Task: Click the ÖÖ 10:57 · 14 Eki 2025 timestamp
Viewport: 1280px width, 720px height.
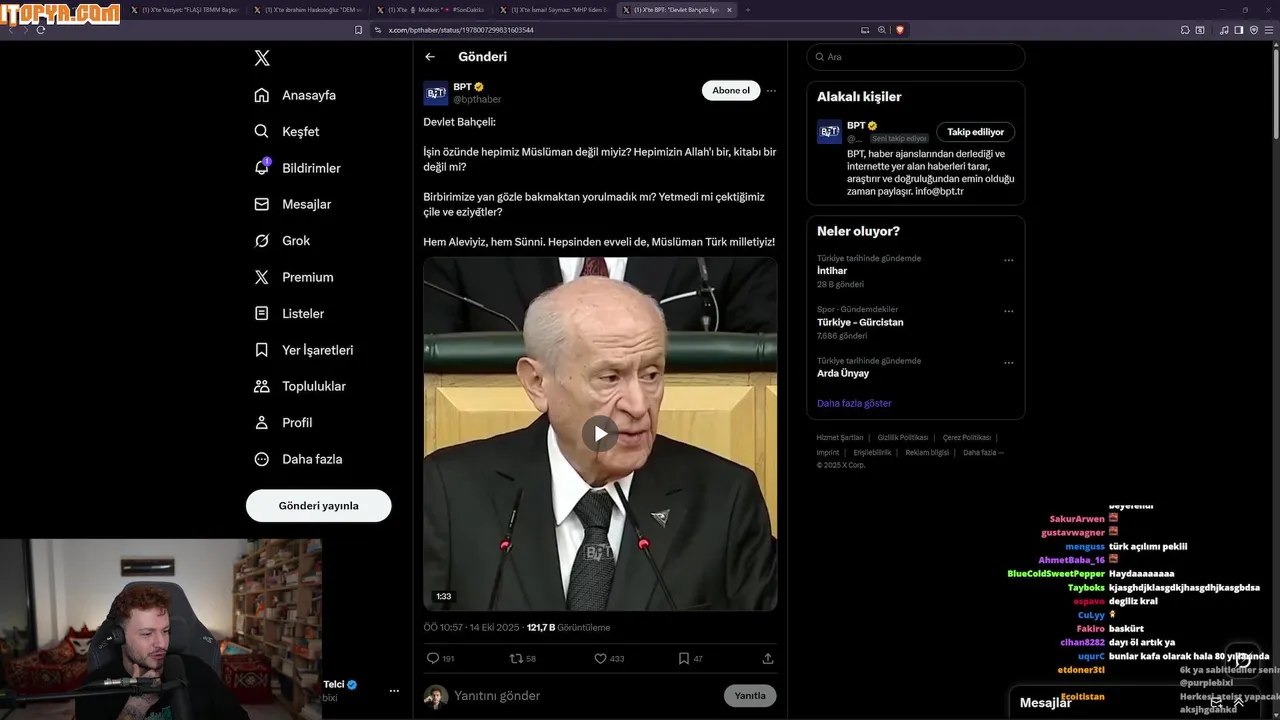Action: click(471, 628)
